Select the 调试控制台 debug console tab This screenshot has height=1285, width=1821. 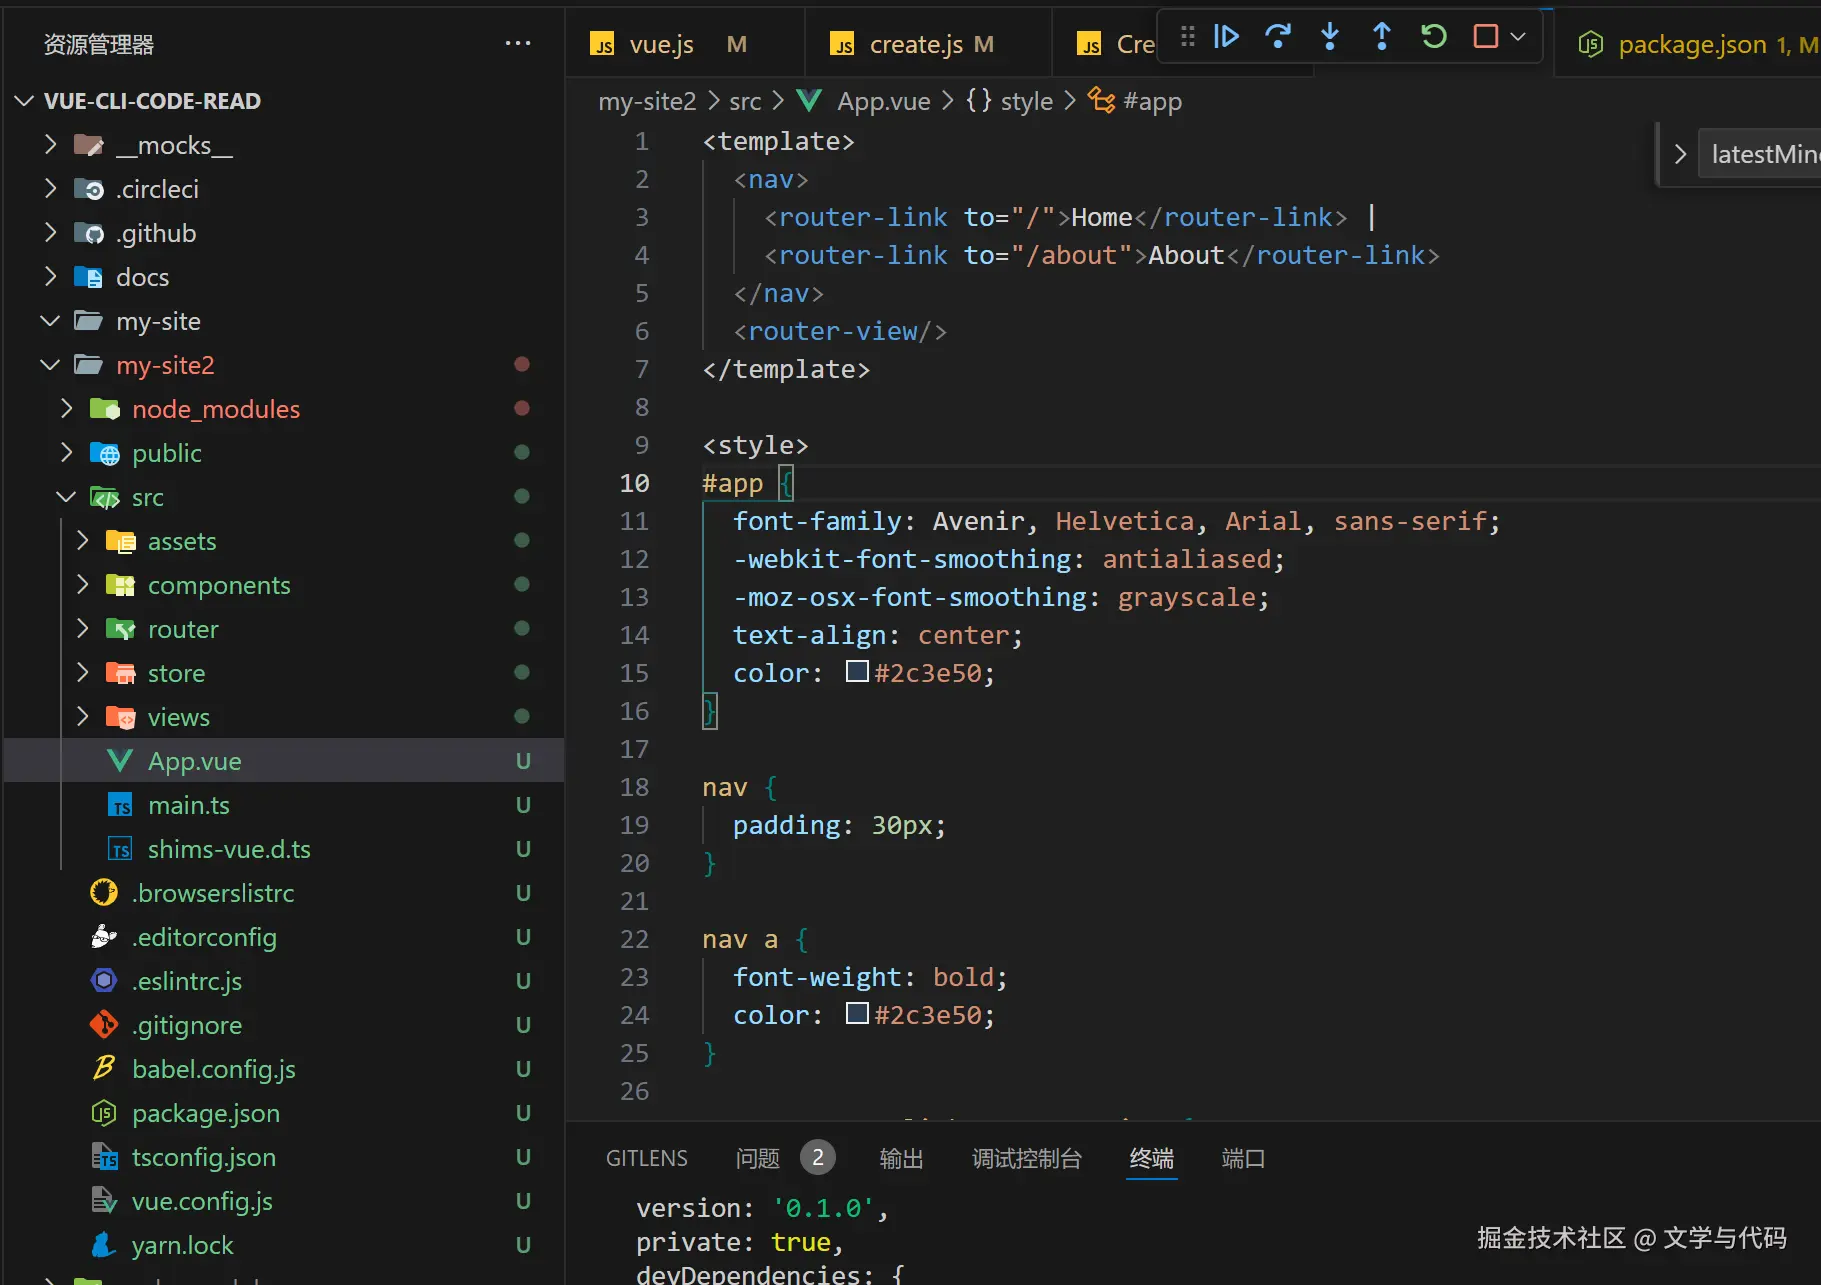(1027, 1158)
